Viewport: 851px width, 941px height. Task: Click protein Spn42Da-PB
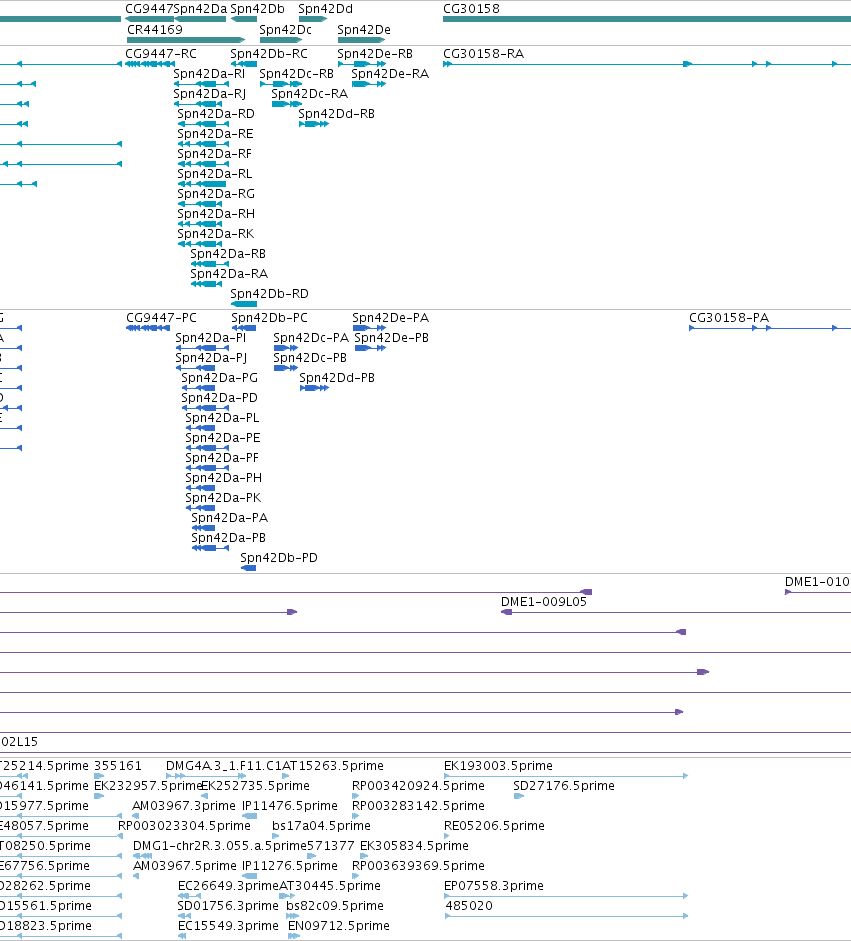point(229,538)
